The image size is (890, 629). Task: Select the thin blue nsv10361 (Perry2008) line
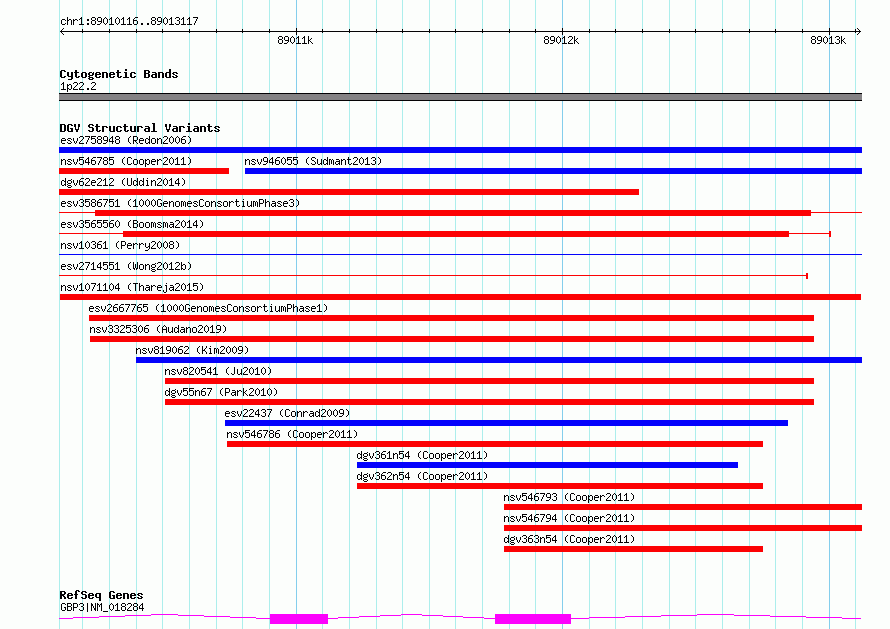pos(460,254)
